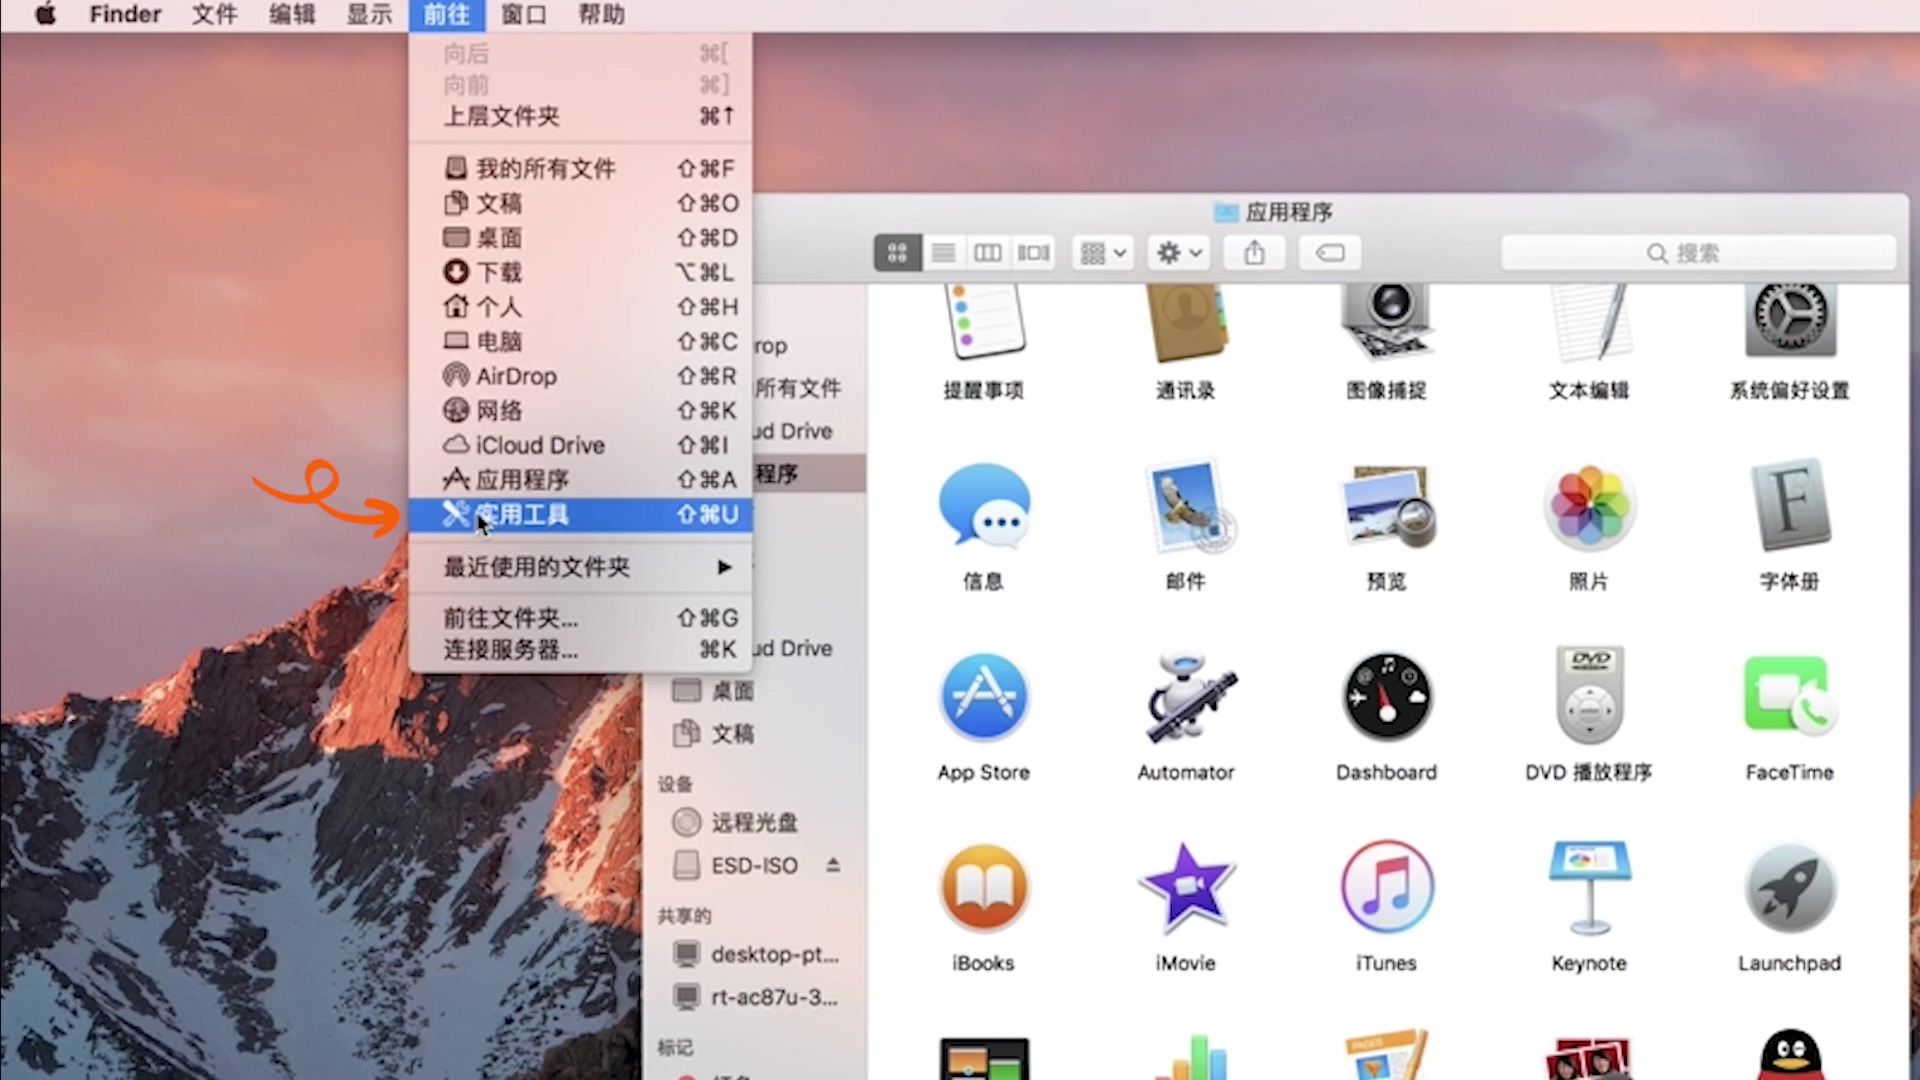Choose 实用工具 in the Go menu
The height and width of the screenshot is (1080, 1920).
[580, 514]
